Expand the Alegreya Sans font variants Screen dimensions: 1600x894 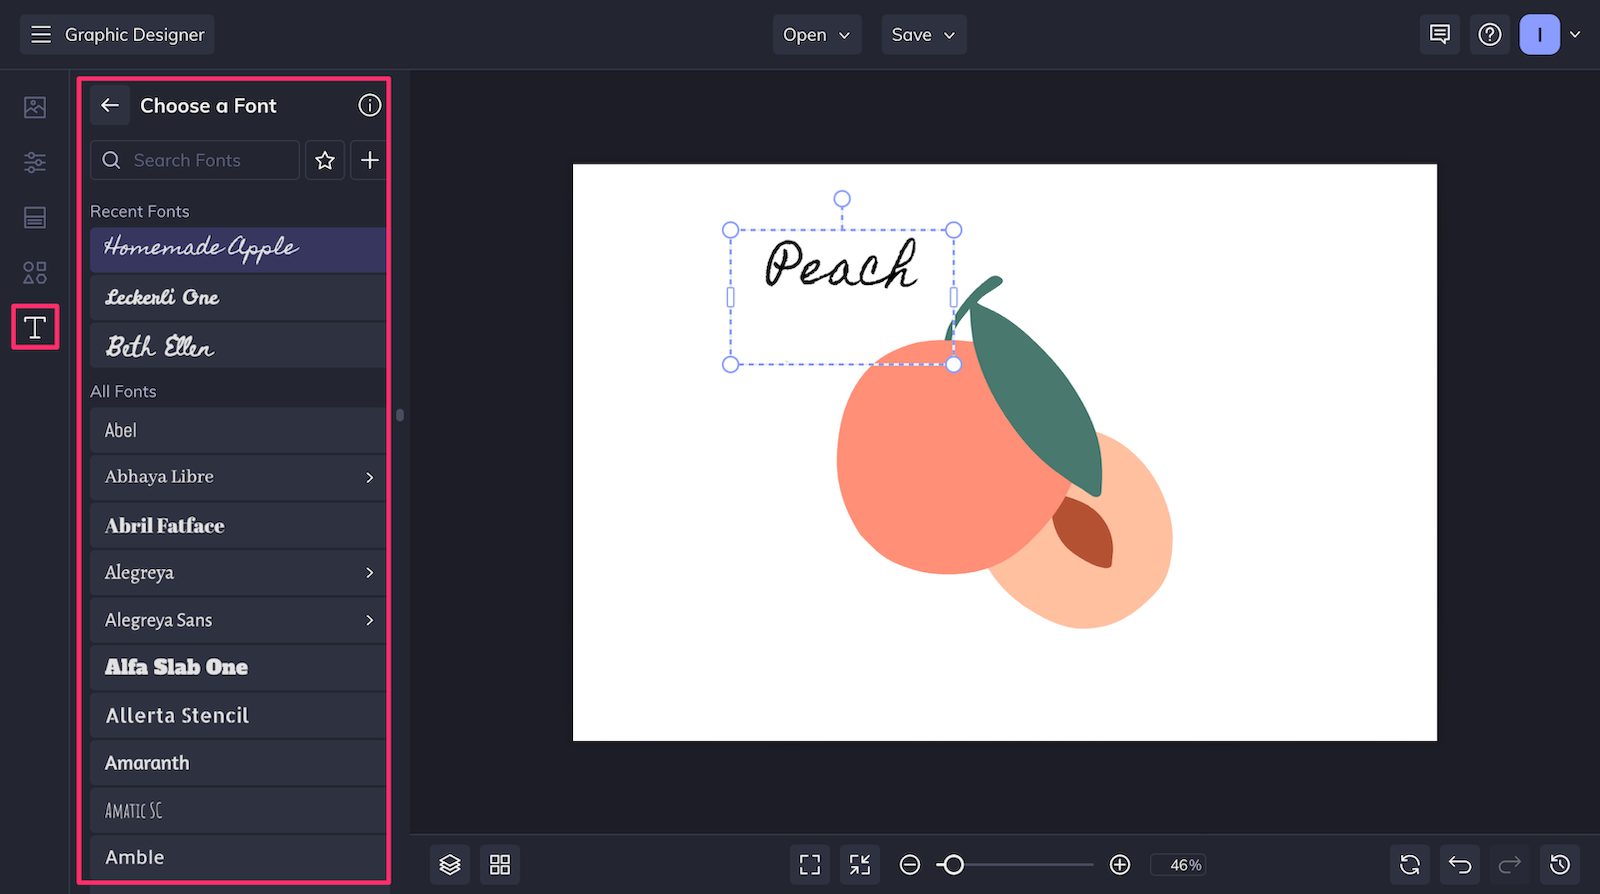click(370, 620)
